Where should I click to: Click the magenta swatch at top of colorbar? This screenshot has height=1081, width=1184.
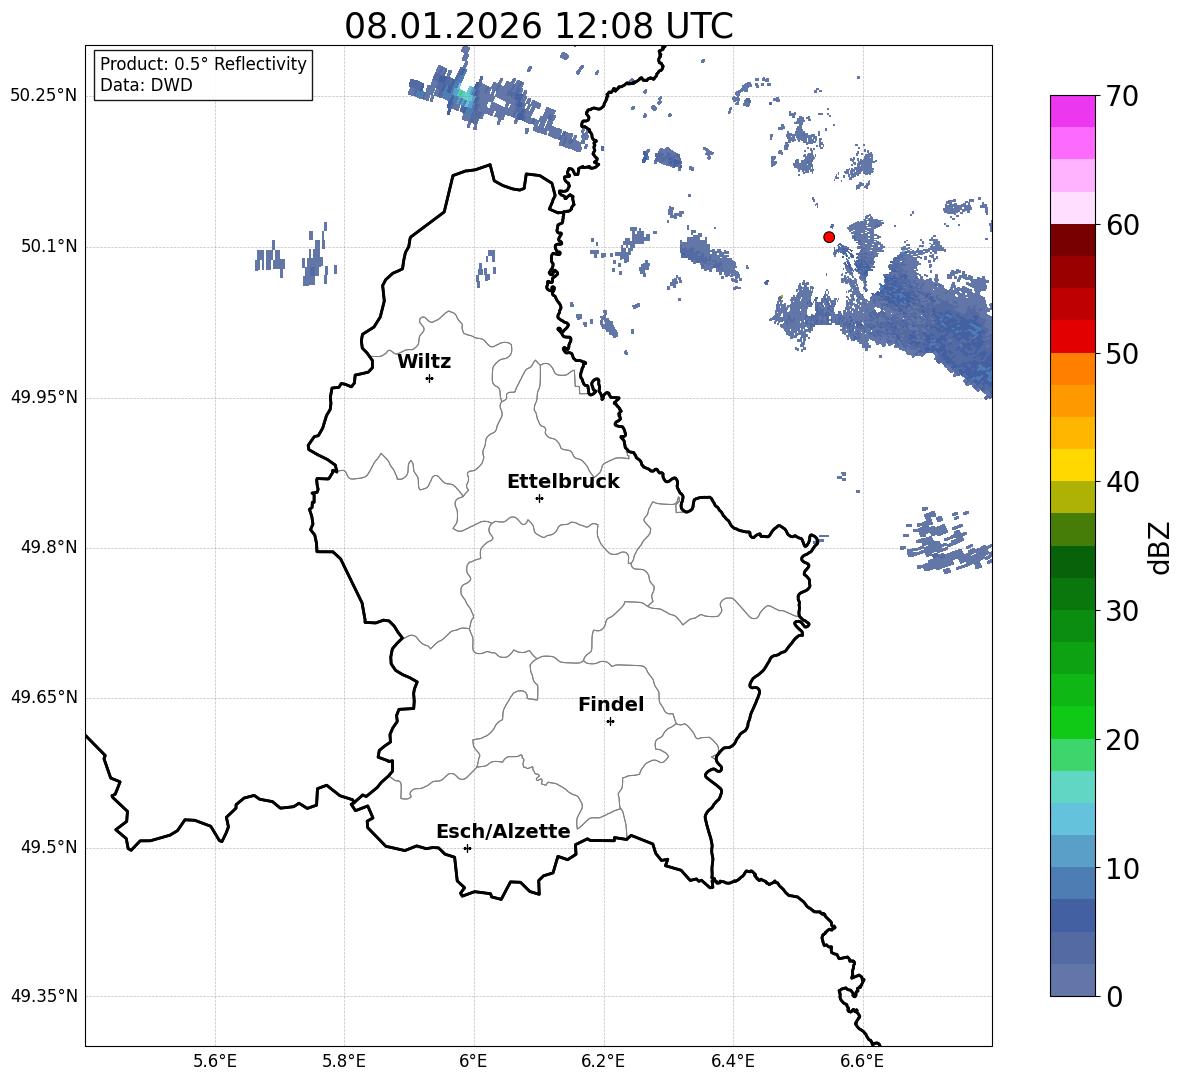coord(1073,111)
